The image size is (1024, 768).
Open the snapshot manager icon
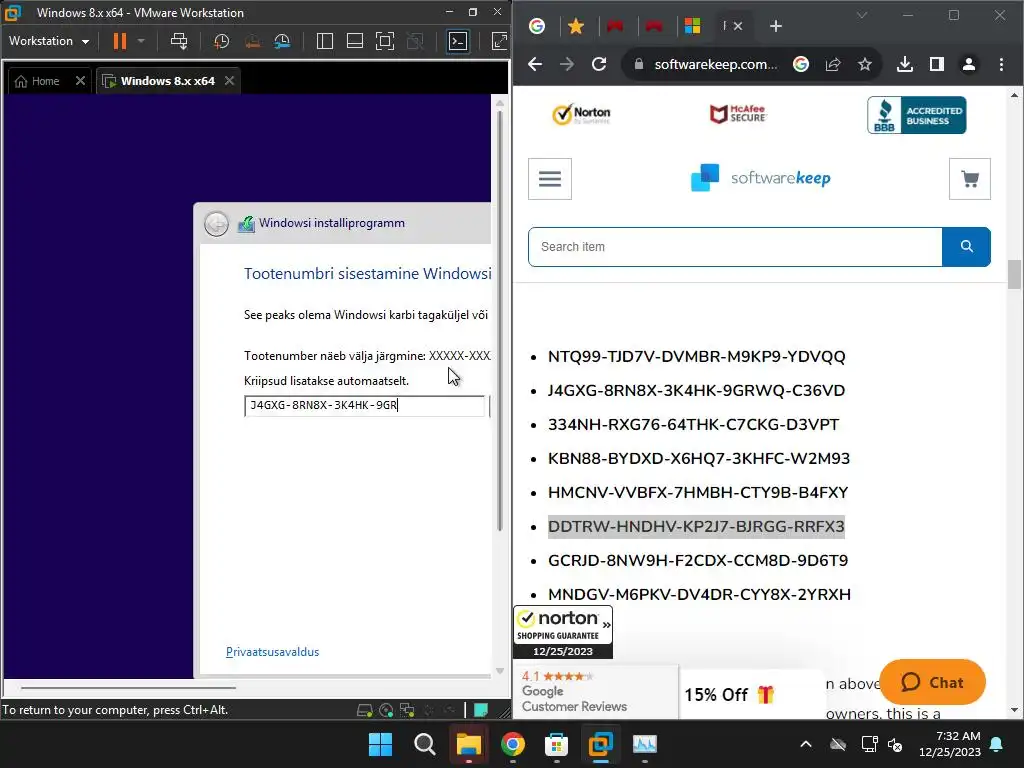point(282,41)
